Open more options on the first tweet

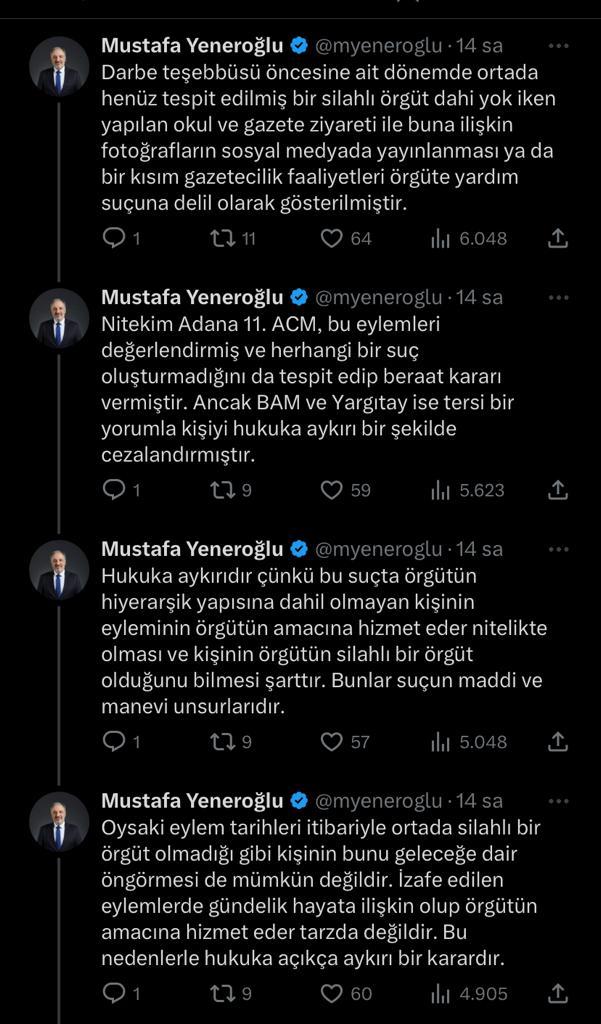(560, 46)
